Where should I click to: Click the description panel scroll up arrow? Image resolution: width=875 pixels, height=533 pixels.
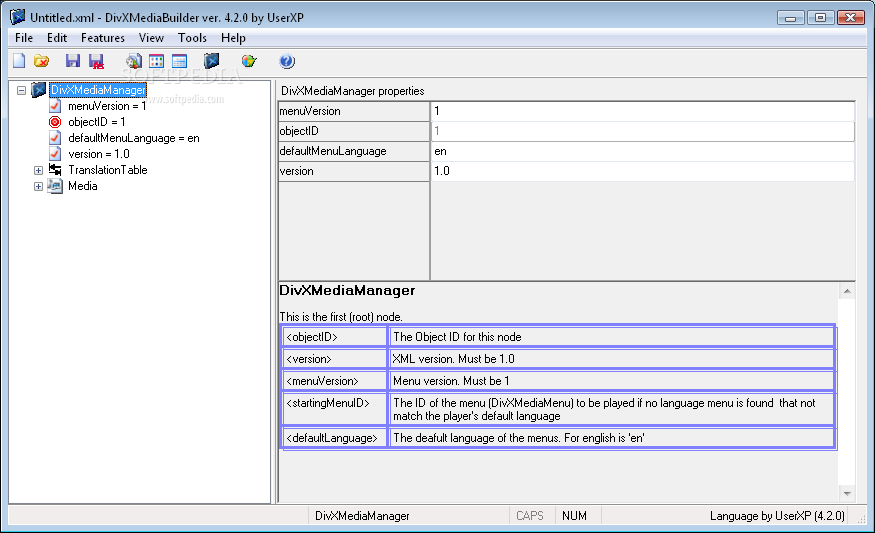tap(847, 291)
